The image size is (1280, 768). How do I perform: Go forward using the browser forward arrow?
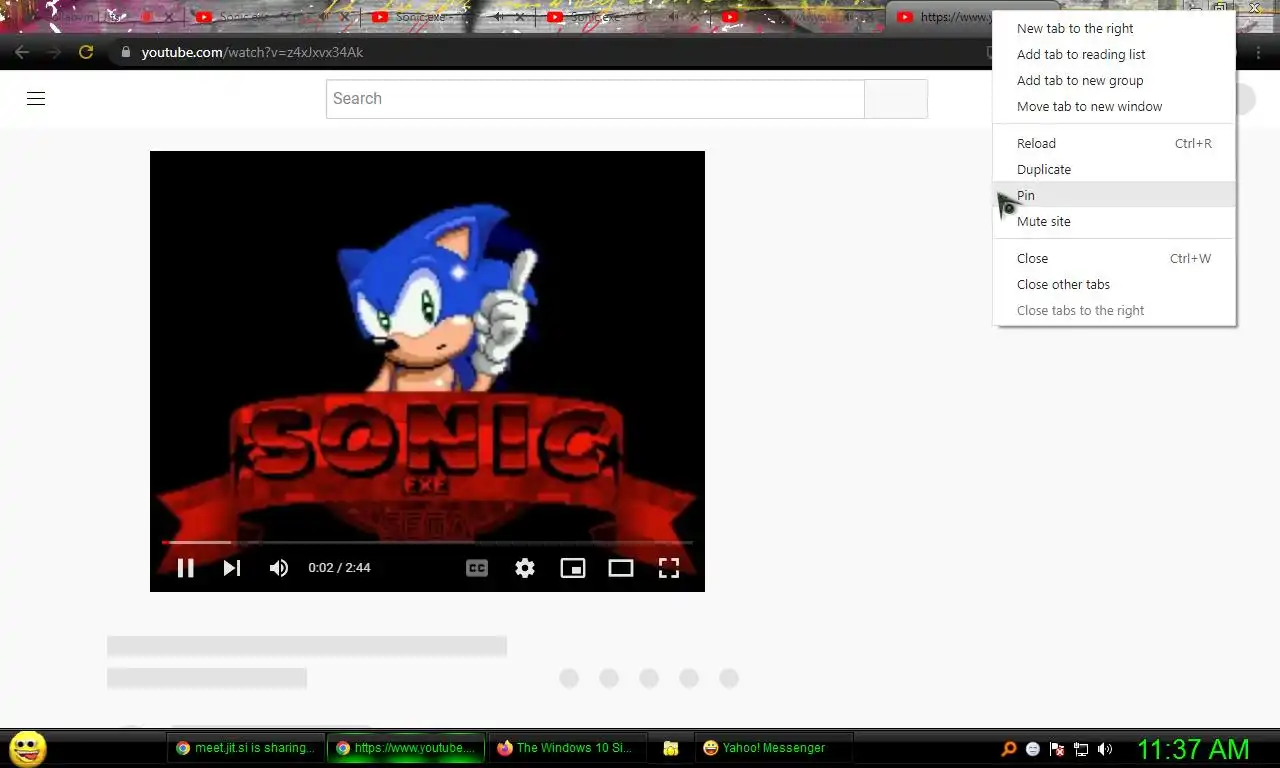pyautogui.click(x=54, y=52)
